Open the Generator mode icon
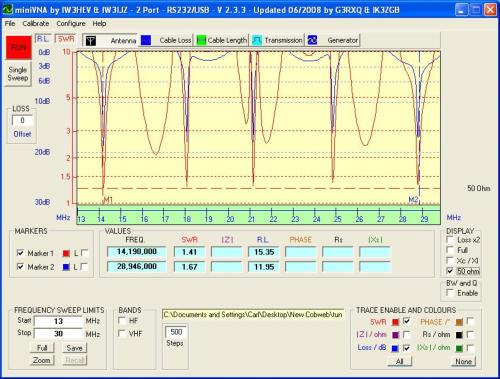 [x=312, y=40]
